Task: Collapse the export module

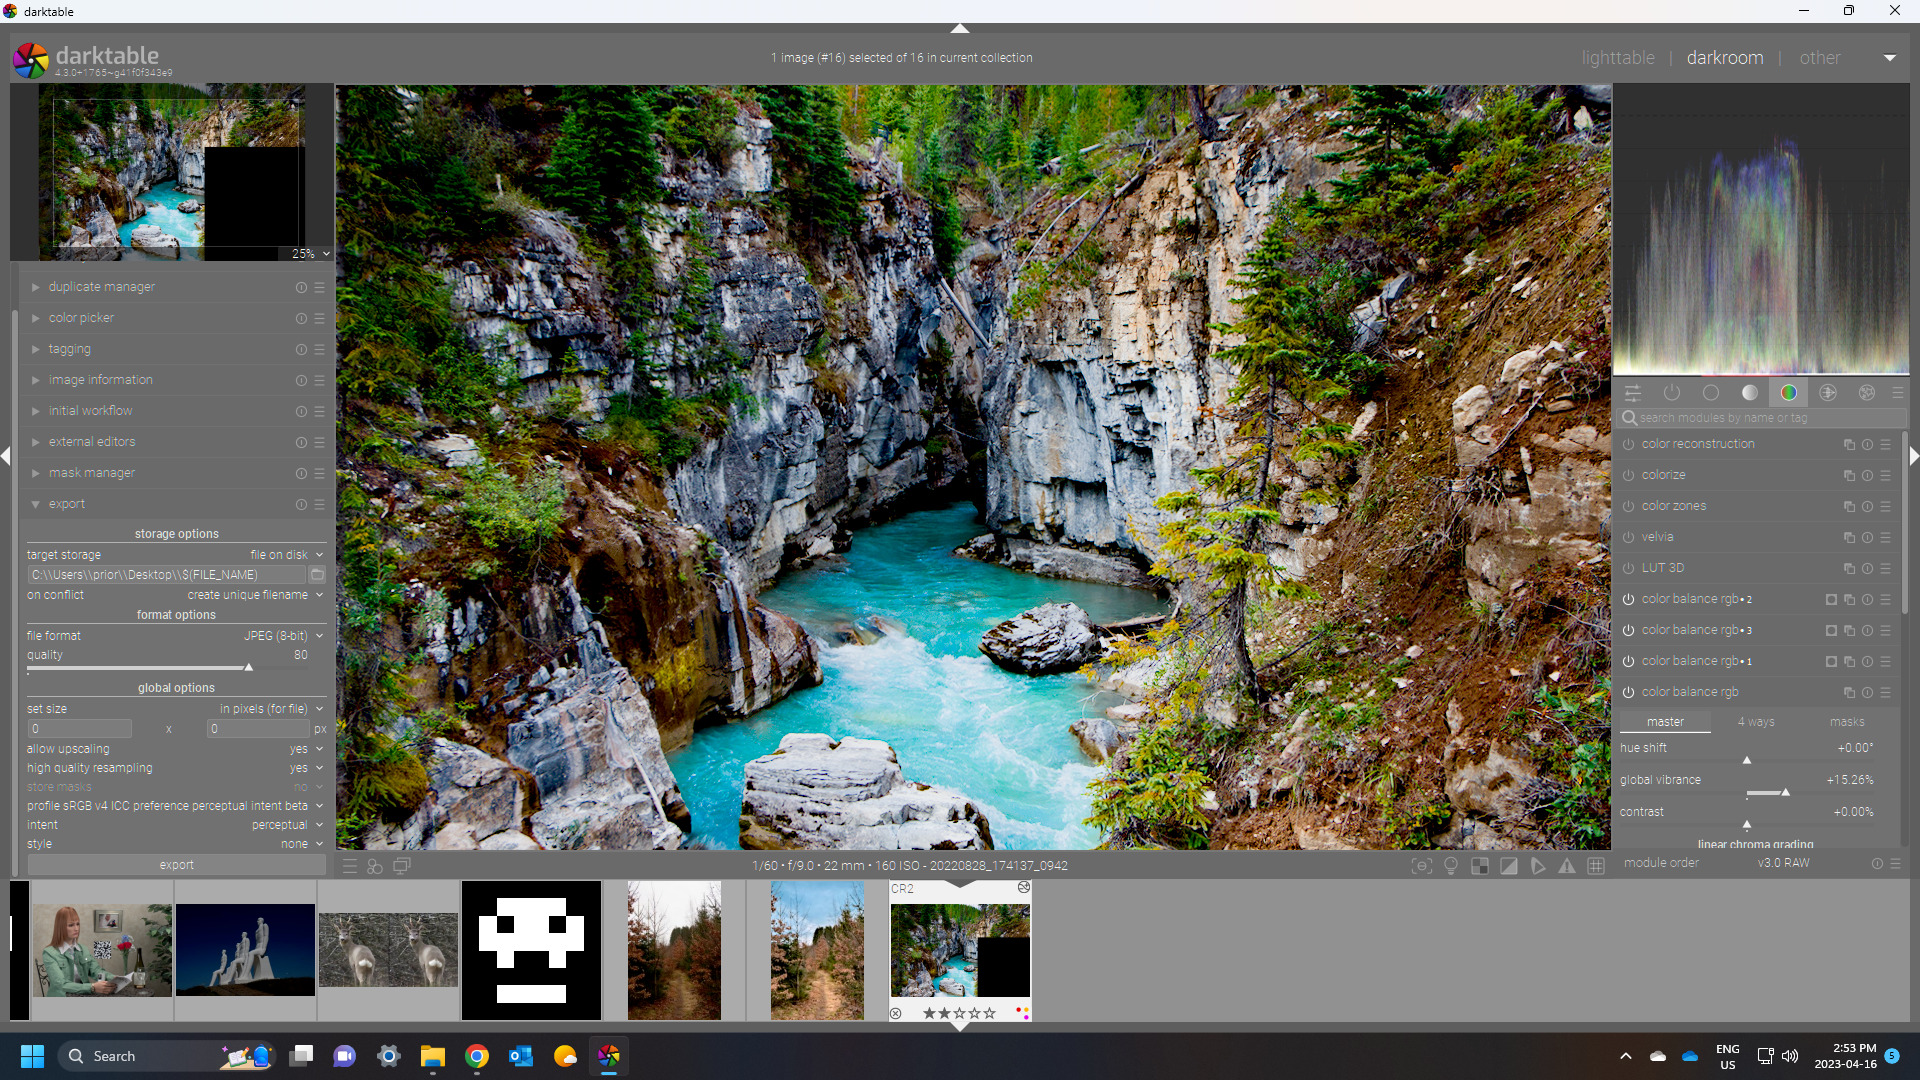Action: click(67, 504)
